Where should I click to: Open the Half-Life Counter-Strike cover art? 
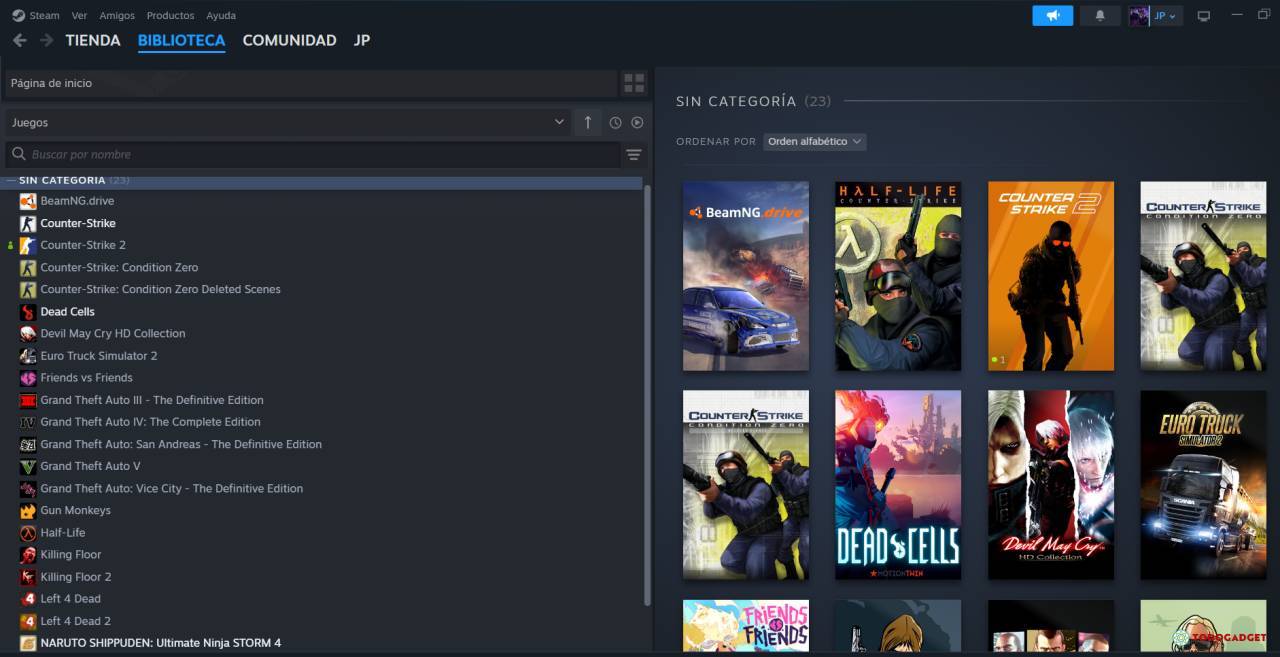tap(898, 276)
